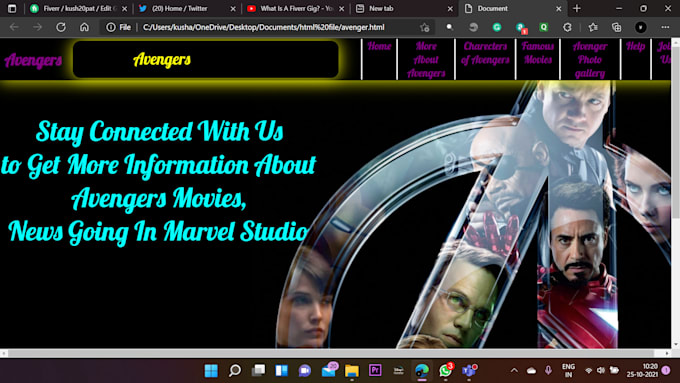Open More About Avengers nav link
The image size is (680, 383).
pos(426,59)
